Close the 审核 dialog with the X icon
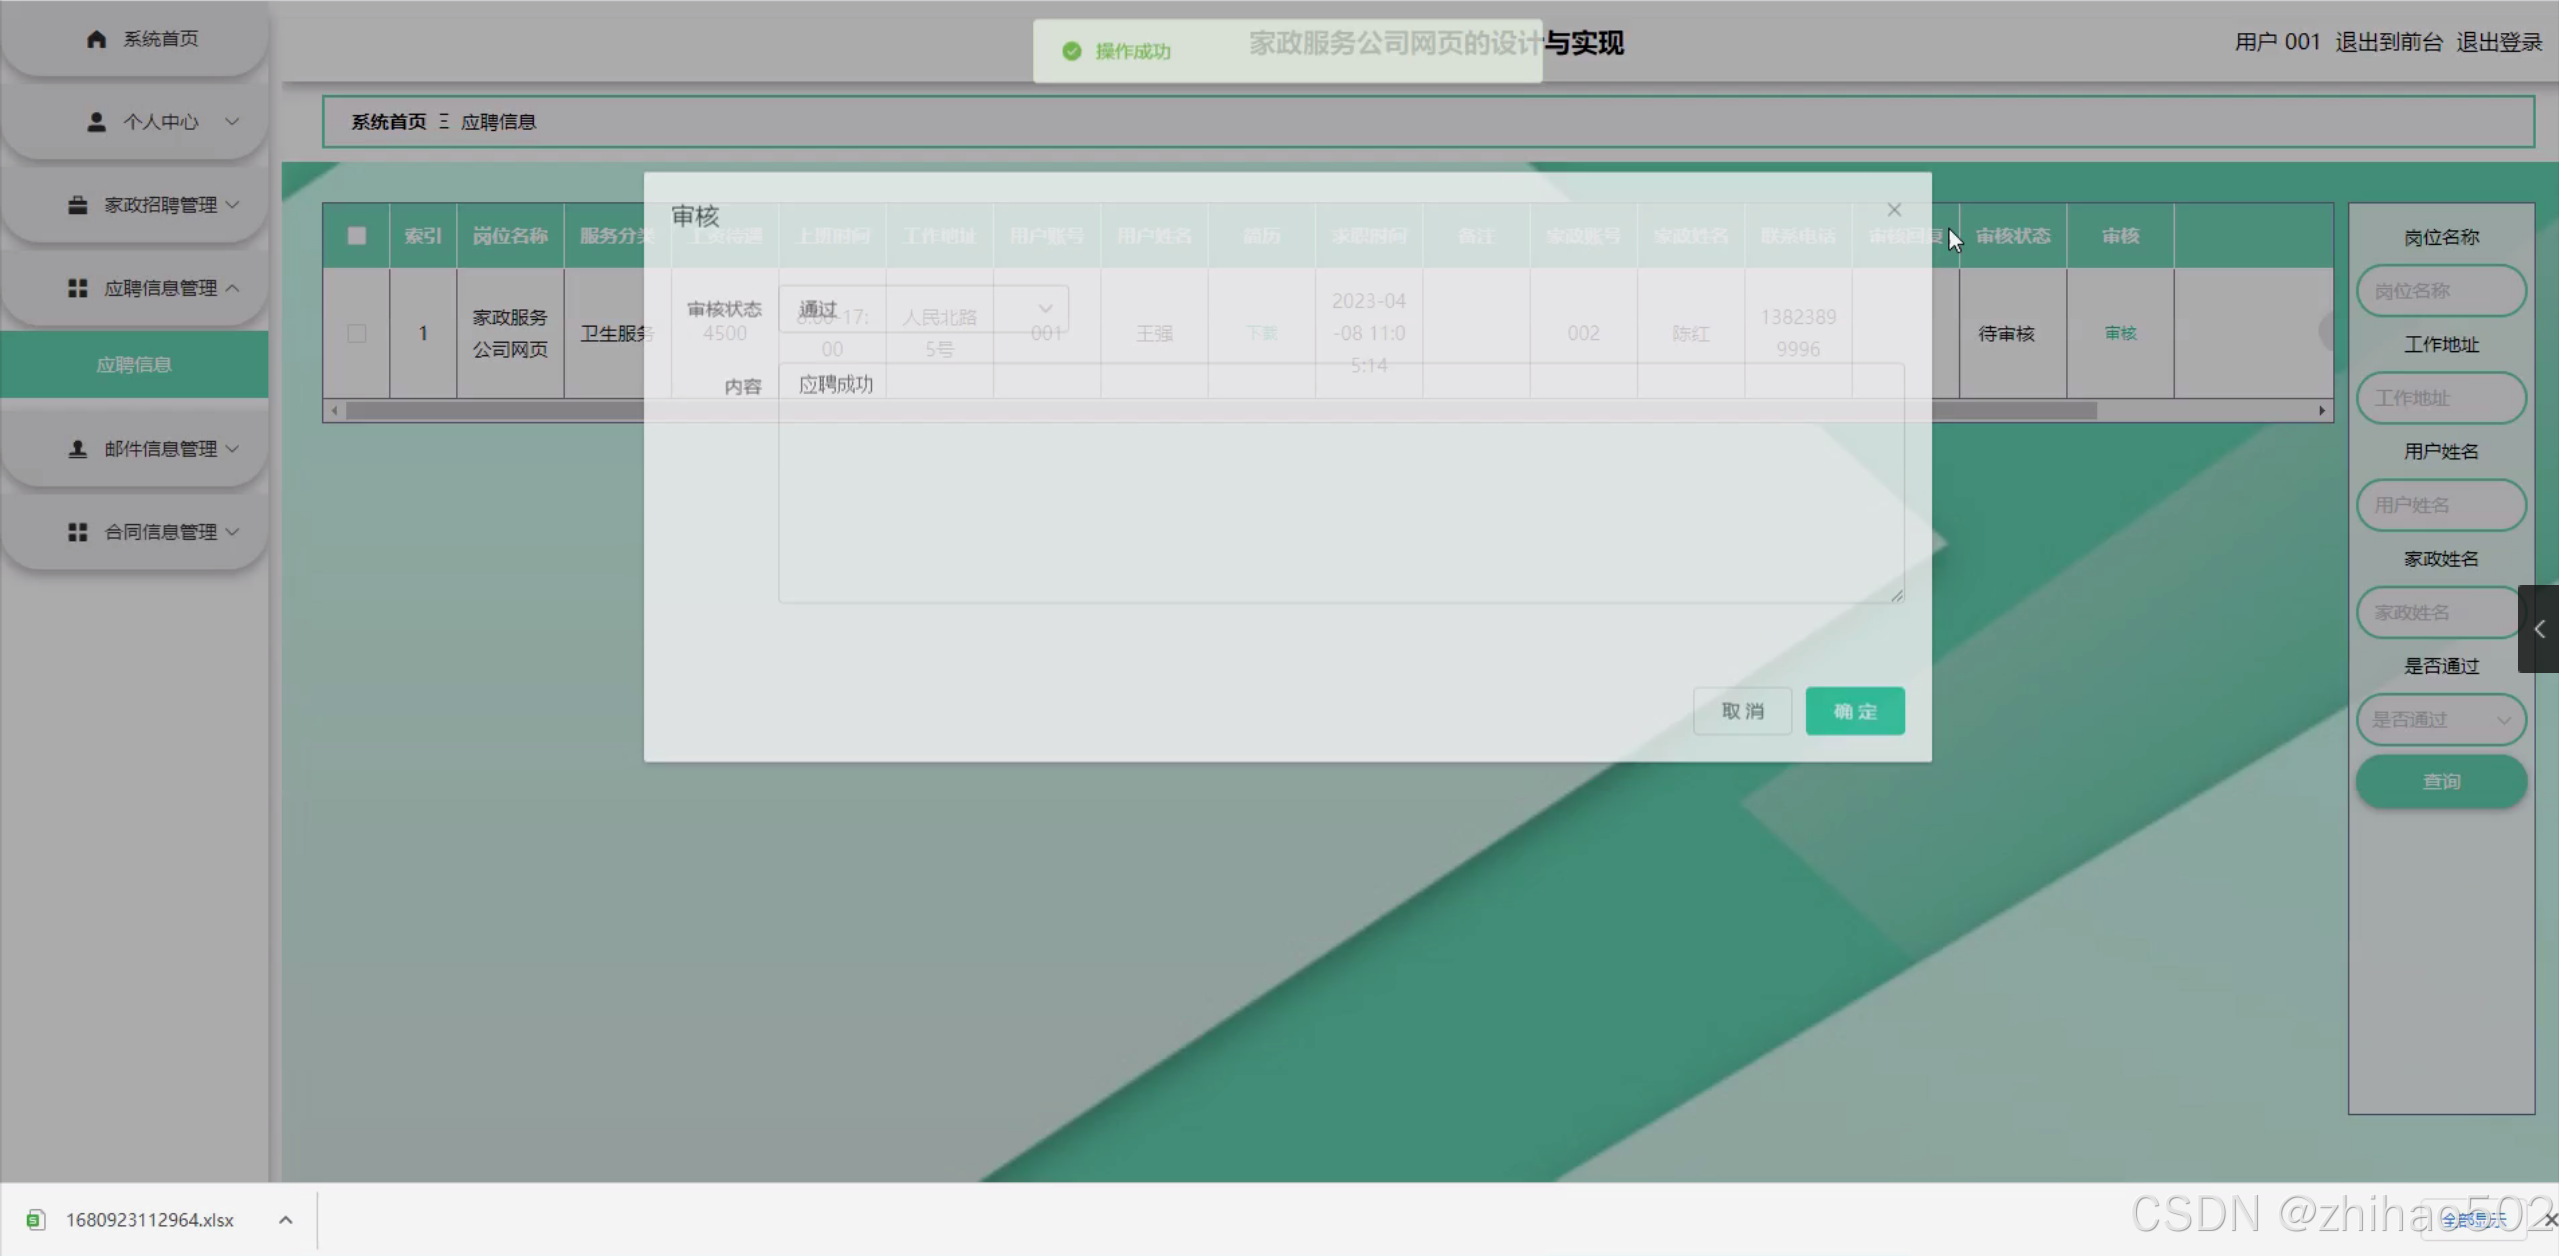 coord(1893,210)
